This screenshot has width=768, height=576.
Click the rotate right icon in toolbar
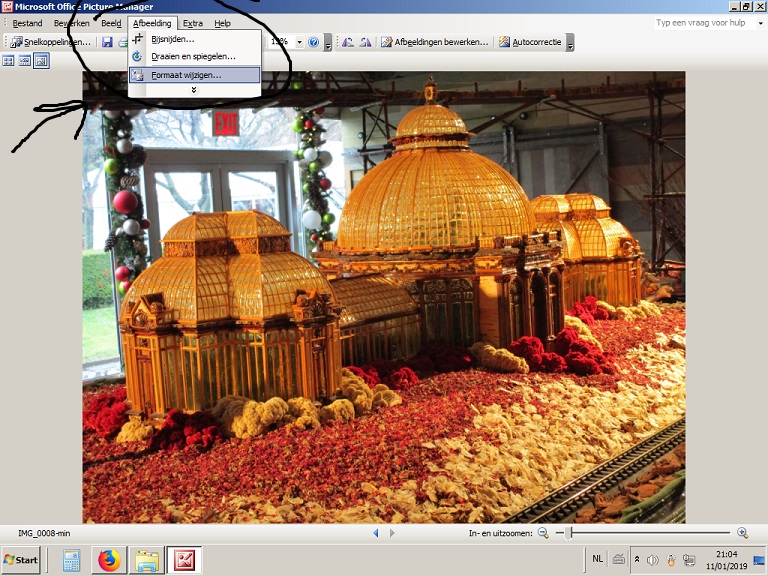point(365,42)
